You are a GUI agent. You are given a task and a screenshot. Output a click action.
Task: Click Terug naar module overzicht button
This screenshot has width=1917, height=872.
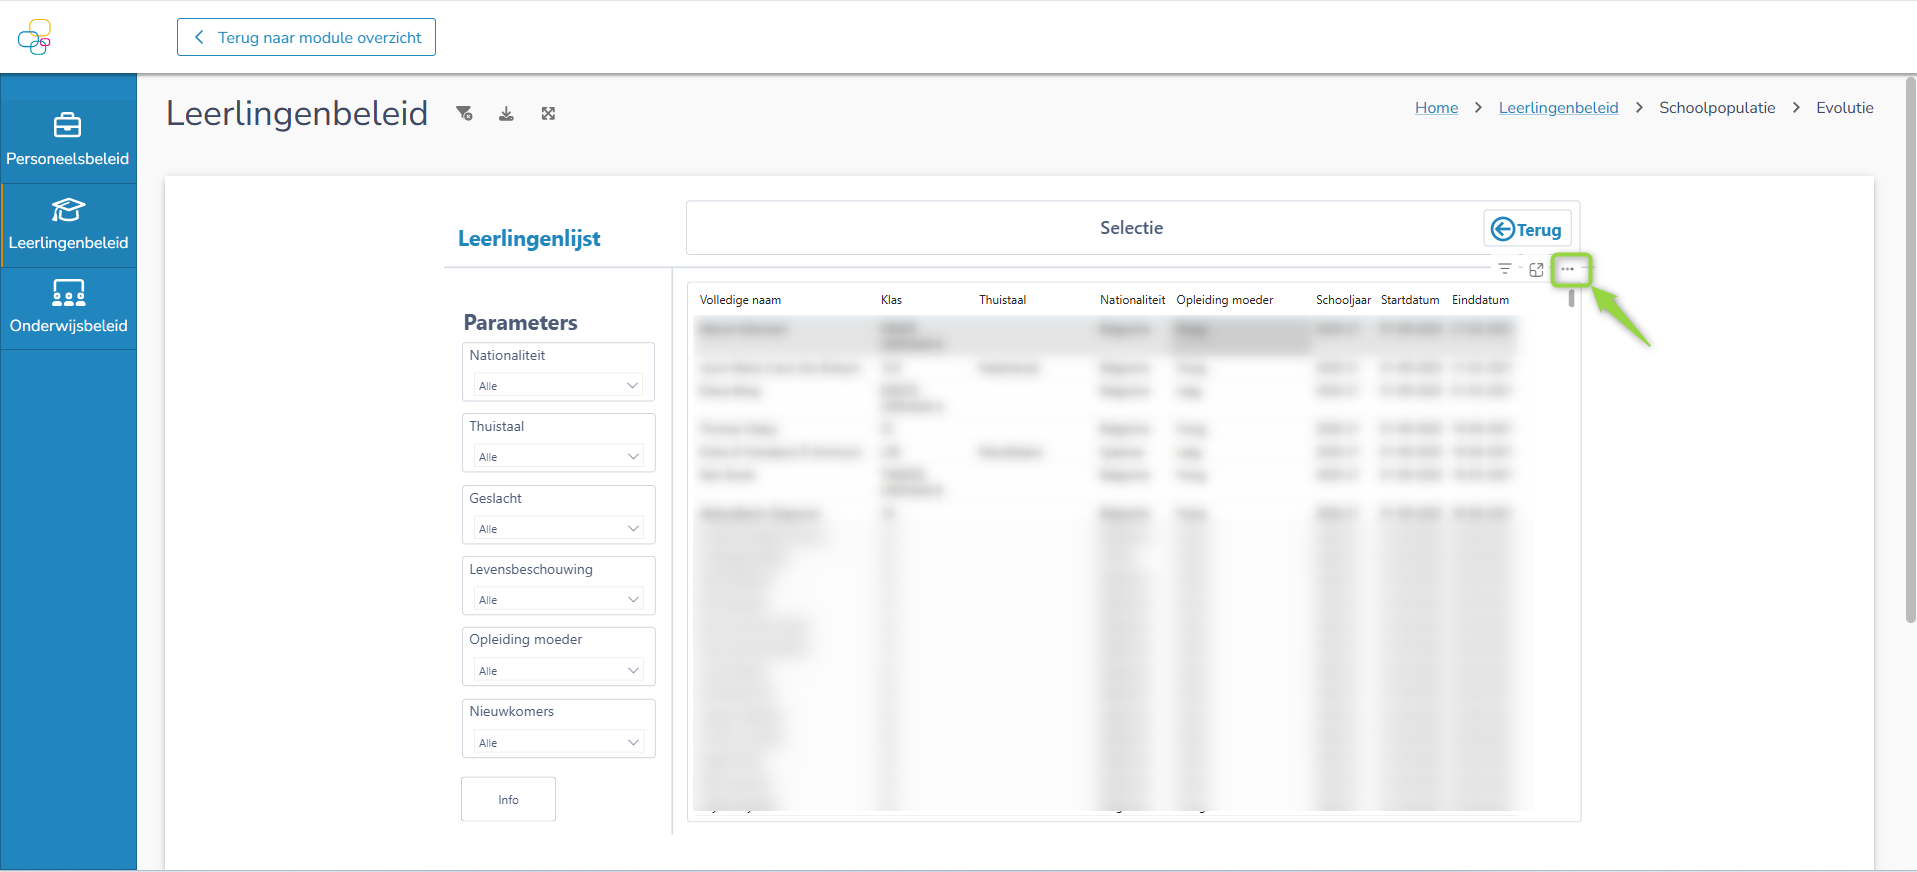(306, 37)
